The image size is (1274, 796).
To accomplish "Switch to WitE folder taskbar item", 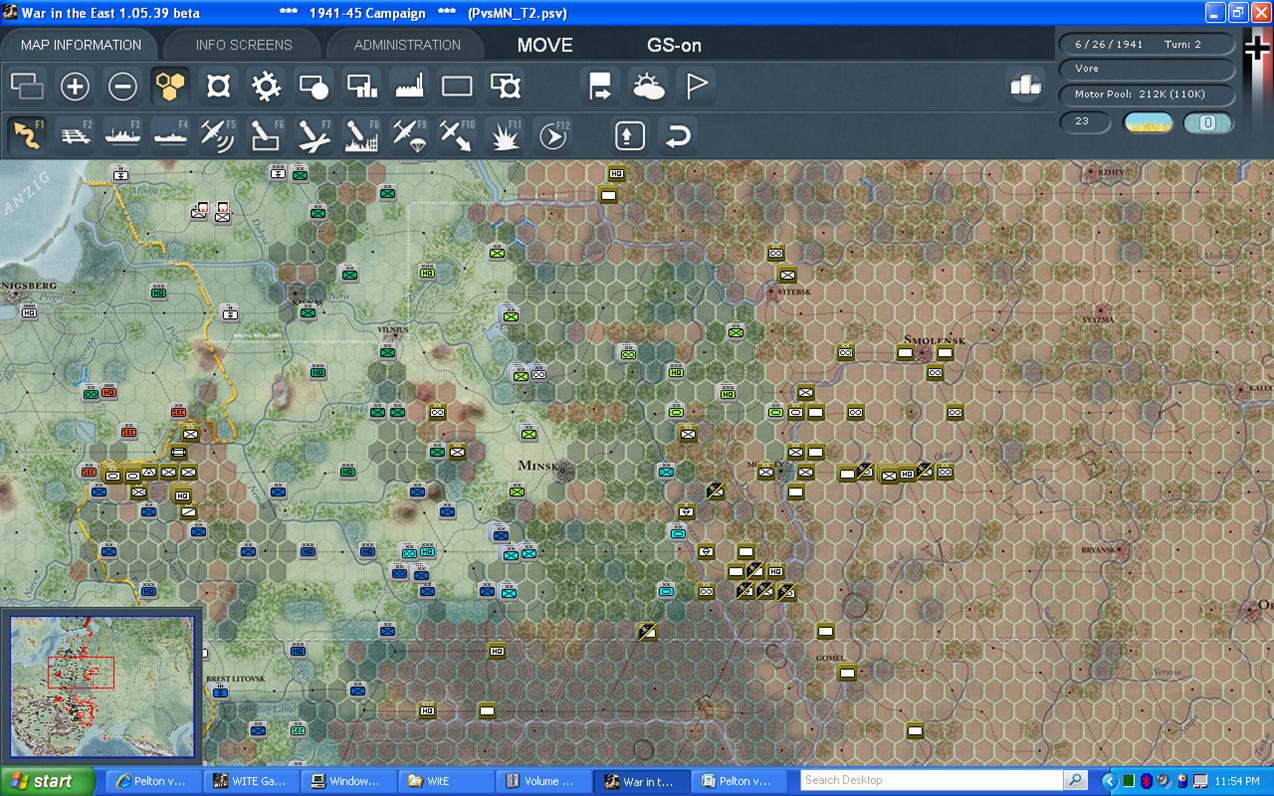I will click(445, 781).
